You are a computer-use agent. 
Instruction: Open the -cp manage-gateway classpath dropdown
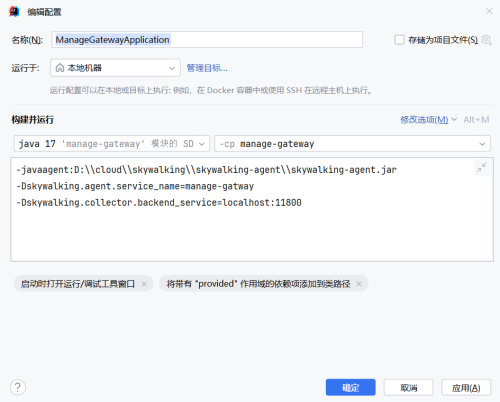(352, 144)
